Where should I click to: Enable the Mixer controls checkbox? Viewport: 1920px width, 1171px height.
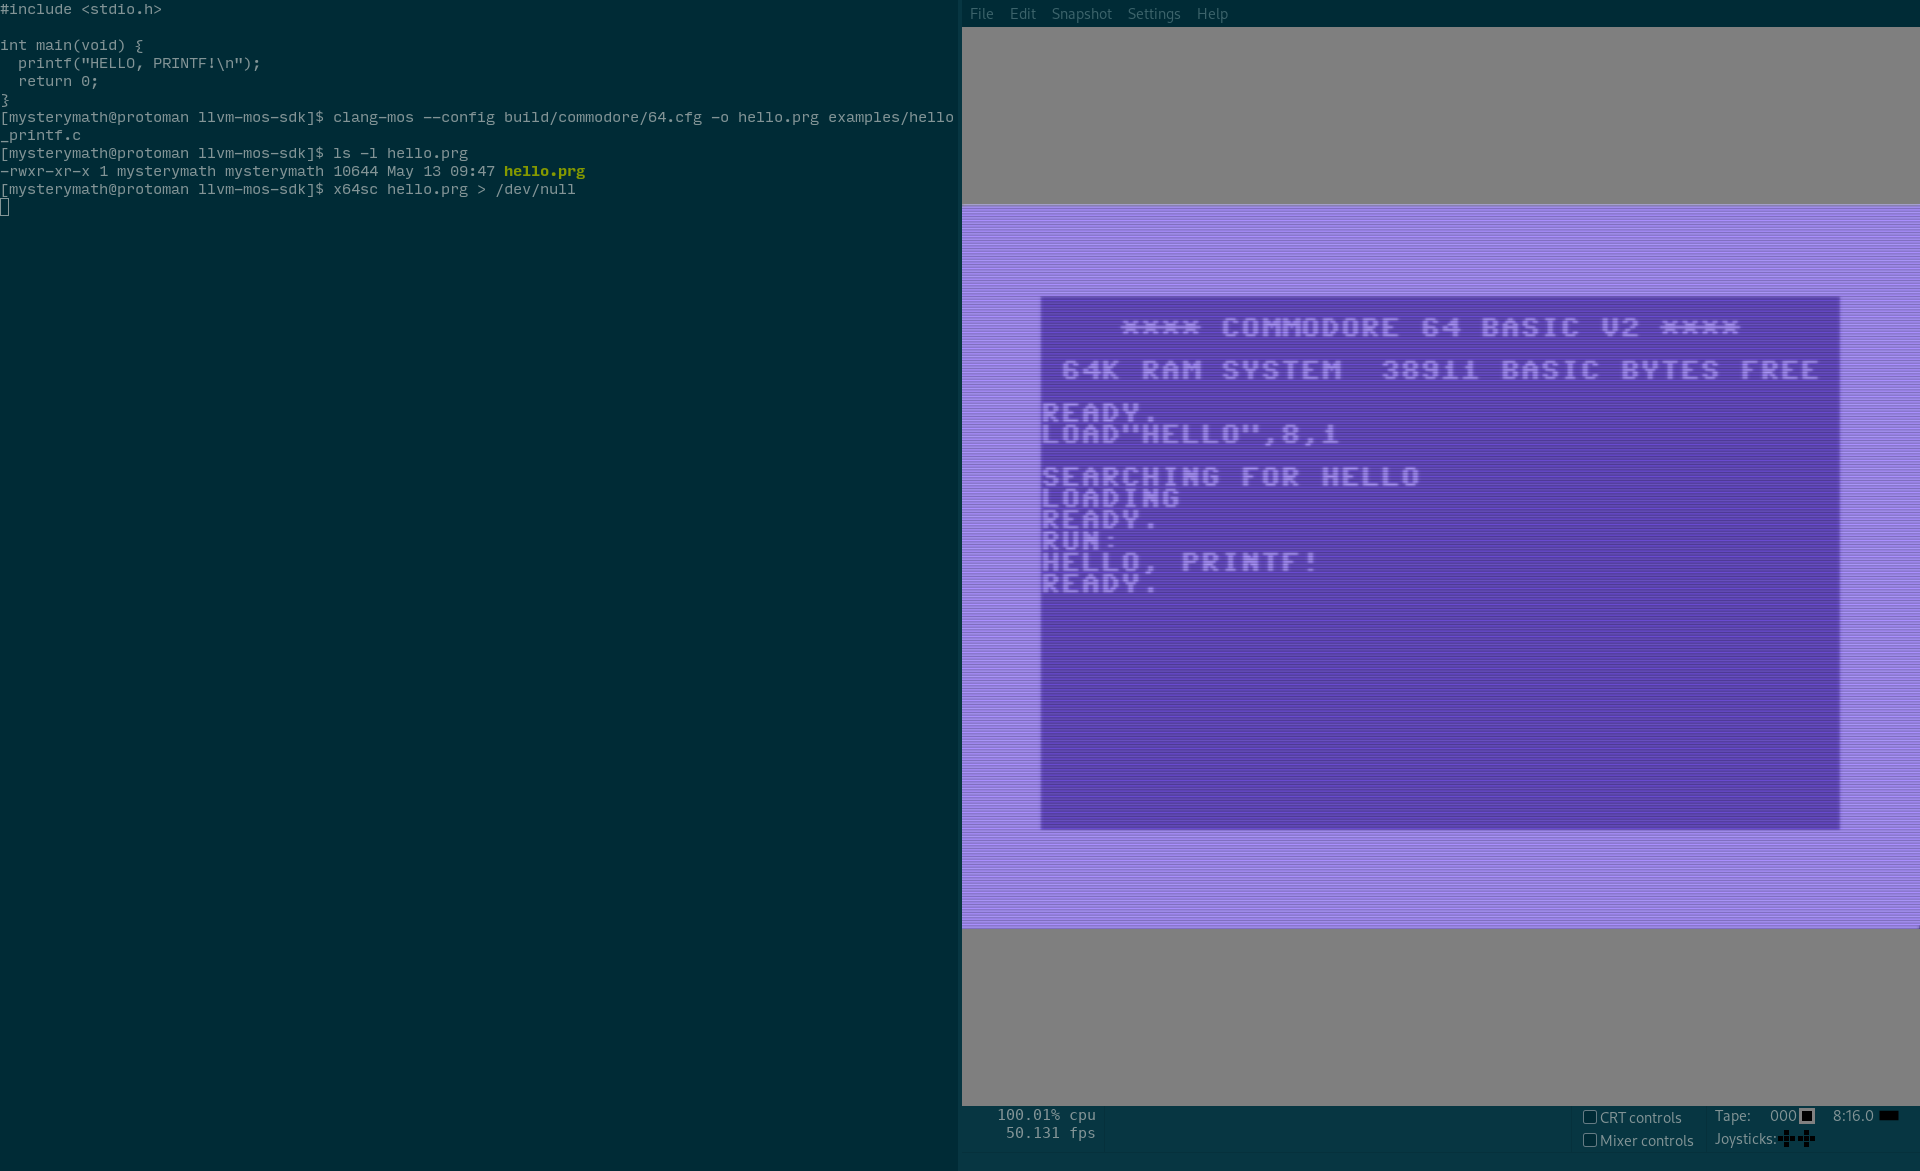(x=1590, y=1140)
